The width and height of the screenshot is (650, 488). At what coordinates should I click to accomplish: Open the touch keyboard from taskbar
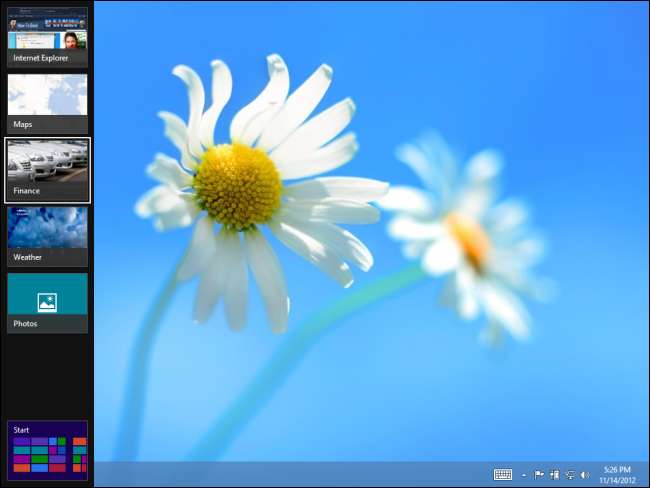(502, 475)
